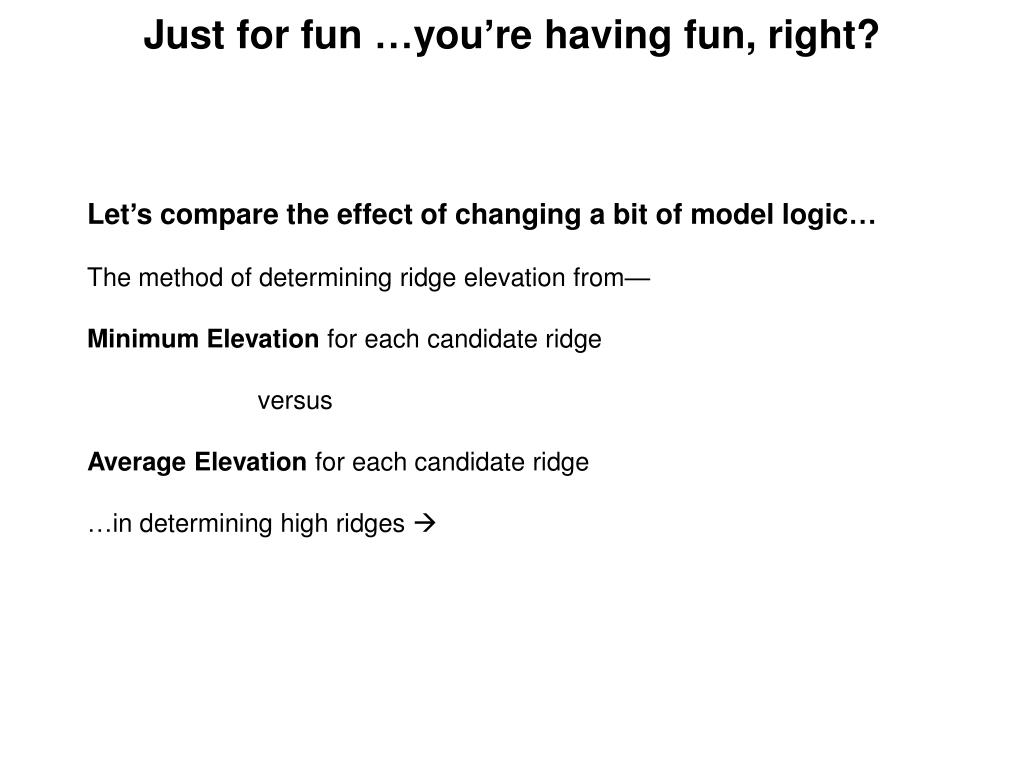Click the word 'Elevation' in Minimum Elevation

(x=263, y=339)
